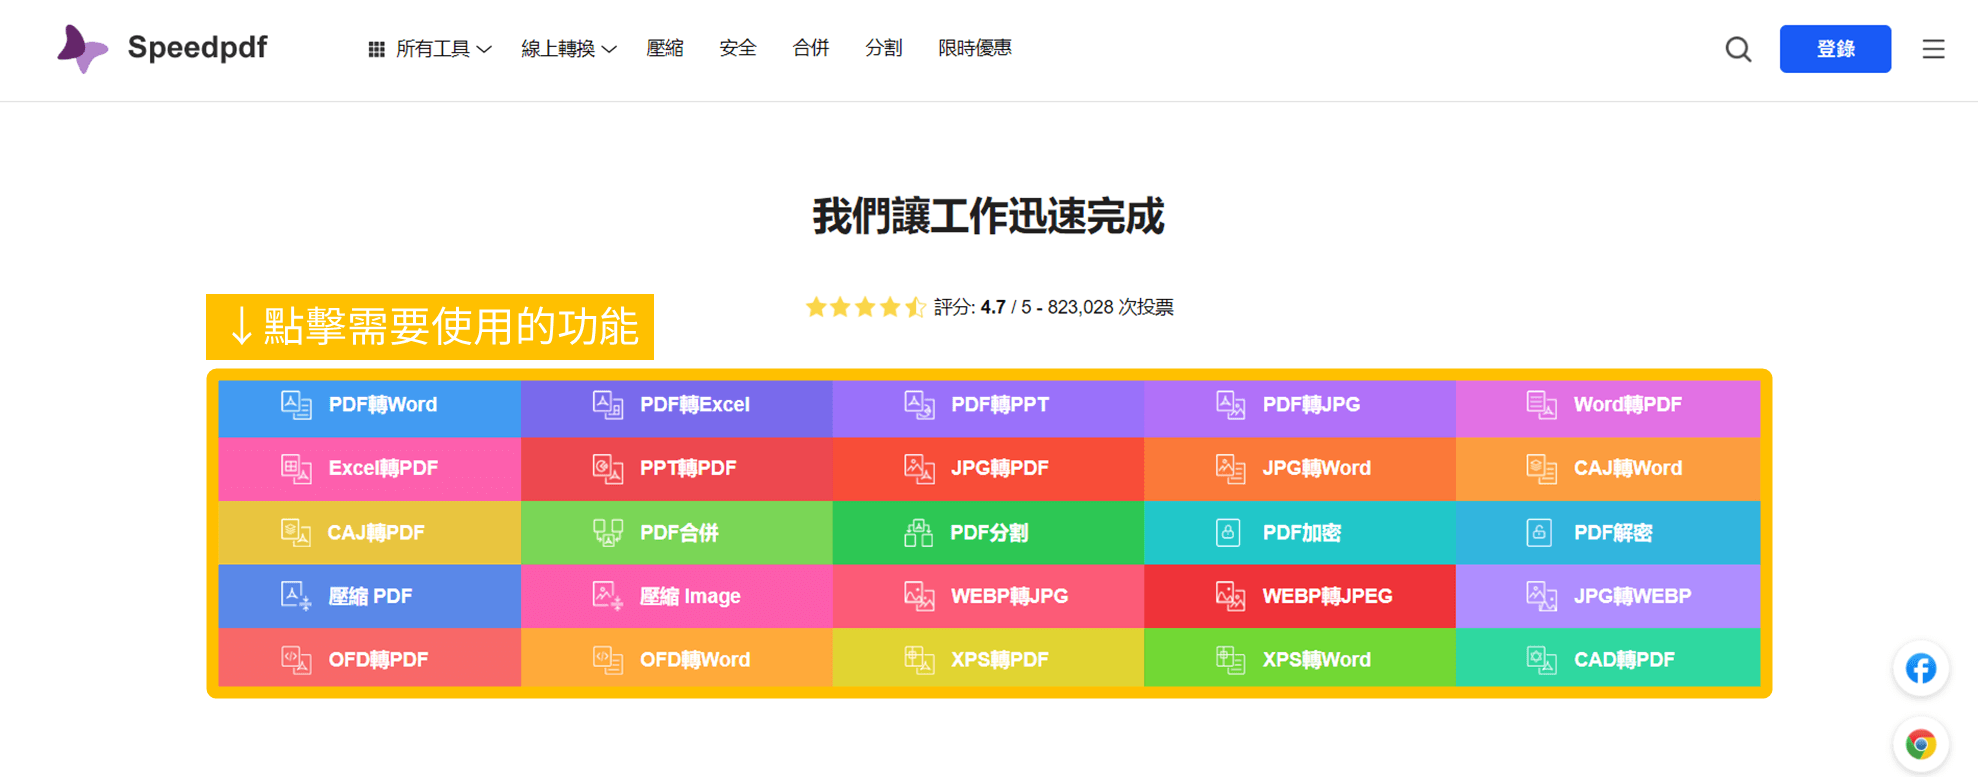
Task: Select the 壓縮 Image label
Action: 690,596
